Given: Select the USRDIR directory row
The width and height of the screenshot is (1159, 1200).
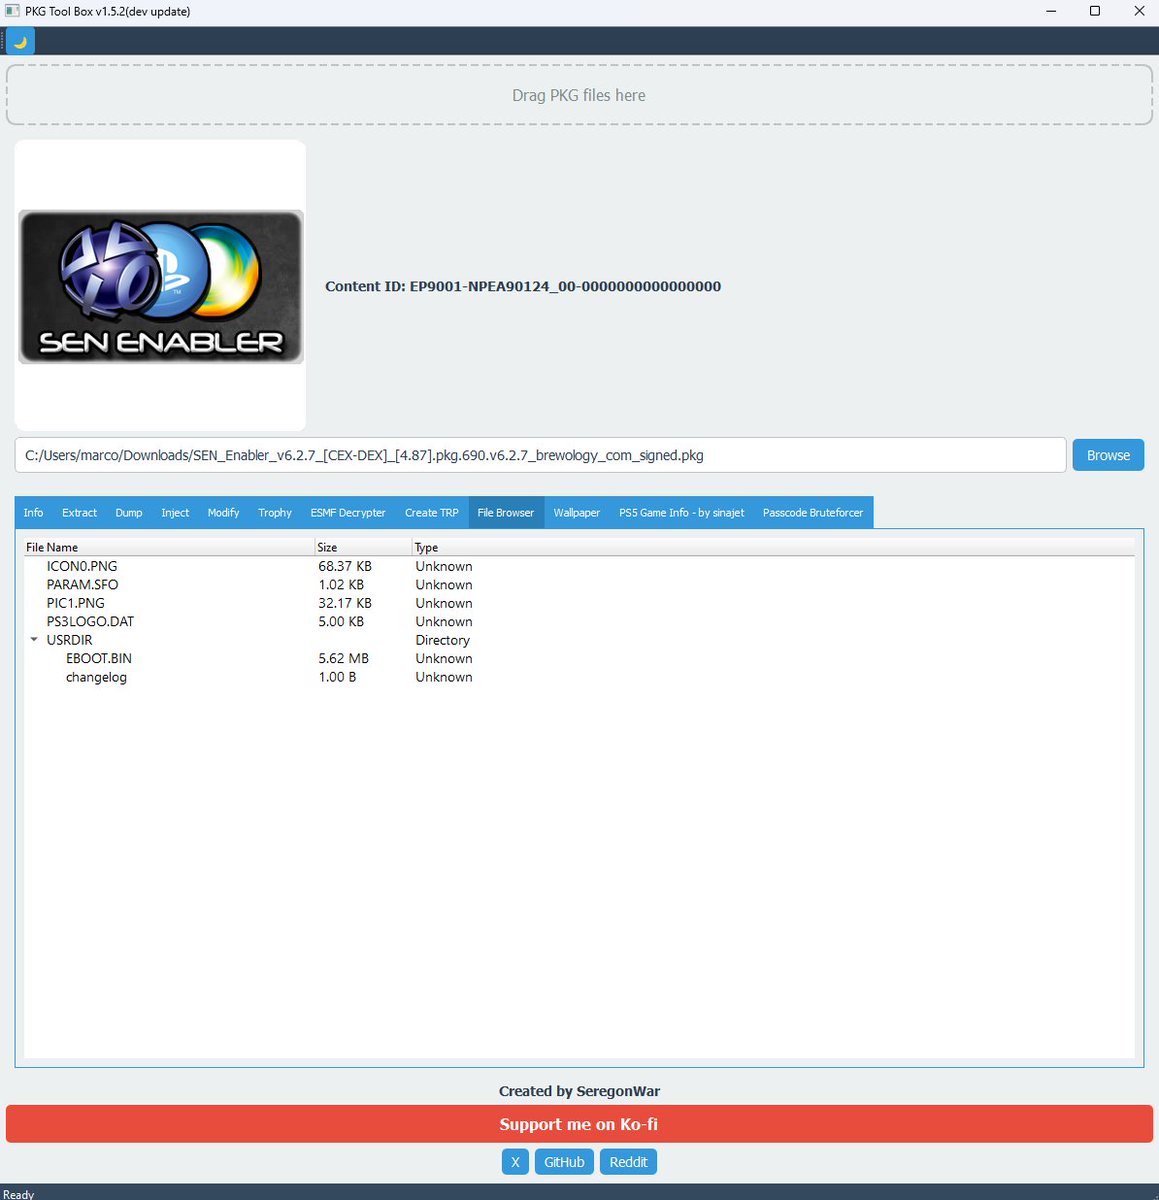Looking at the screenshot, I should click(x=579, y=640).
